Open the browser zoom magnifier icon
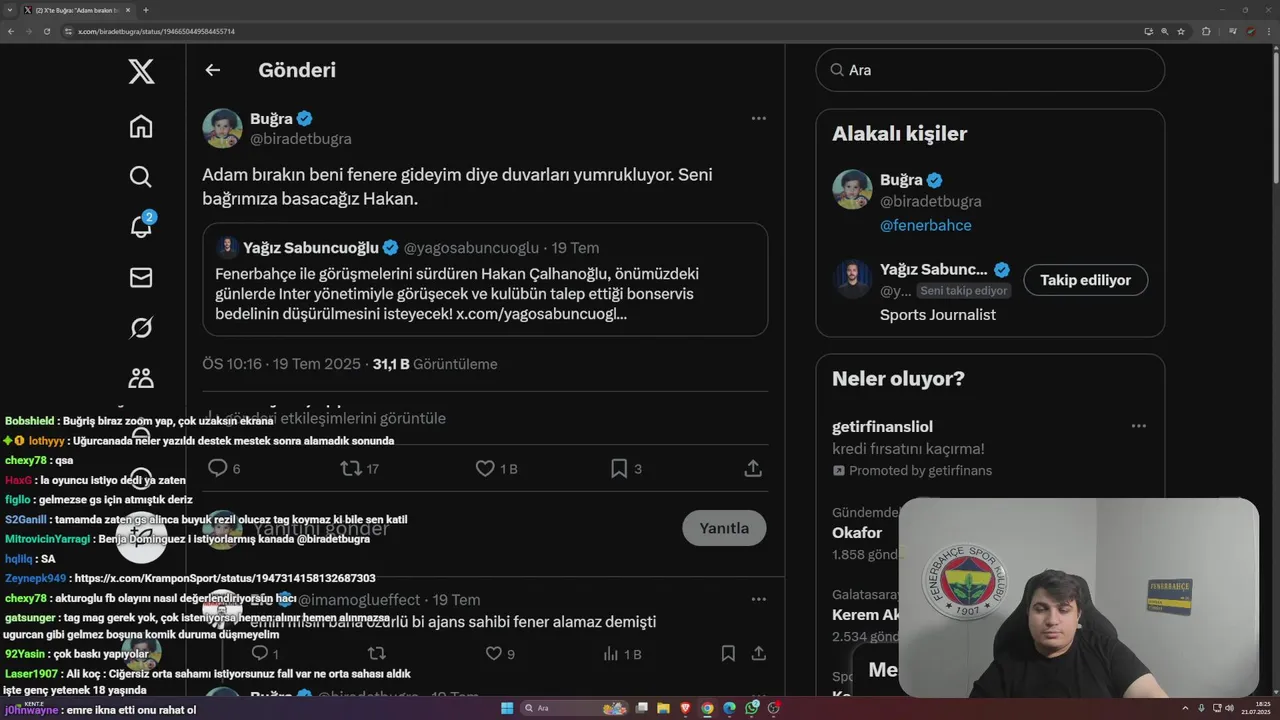 pyautogui.click(x=1165, y=31)
